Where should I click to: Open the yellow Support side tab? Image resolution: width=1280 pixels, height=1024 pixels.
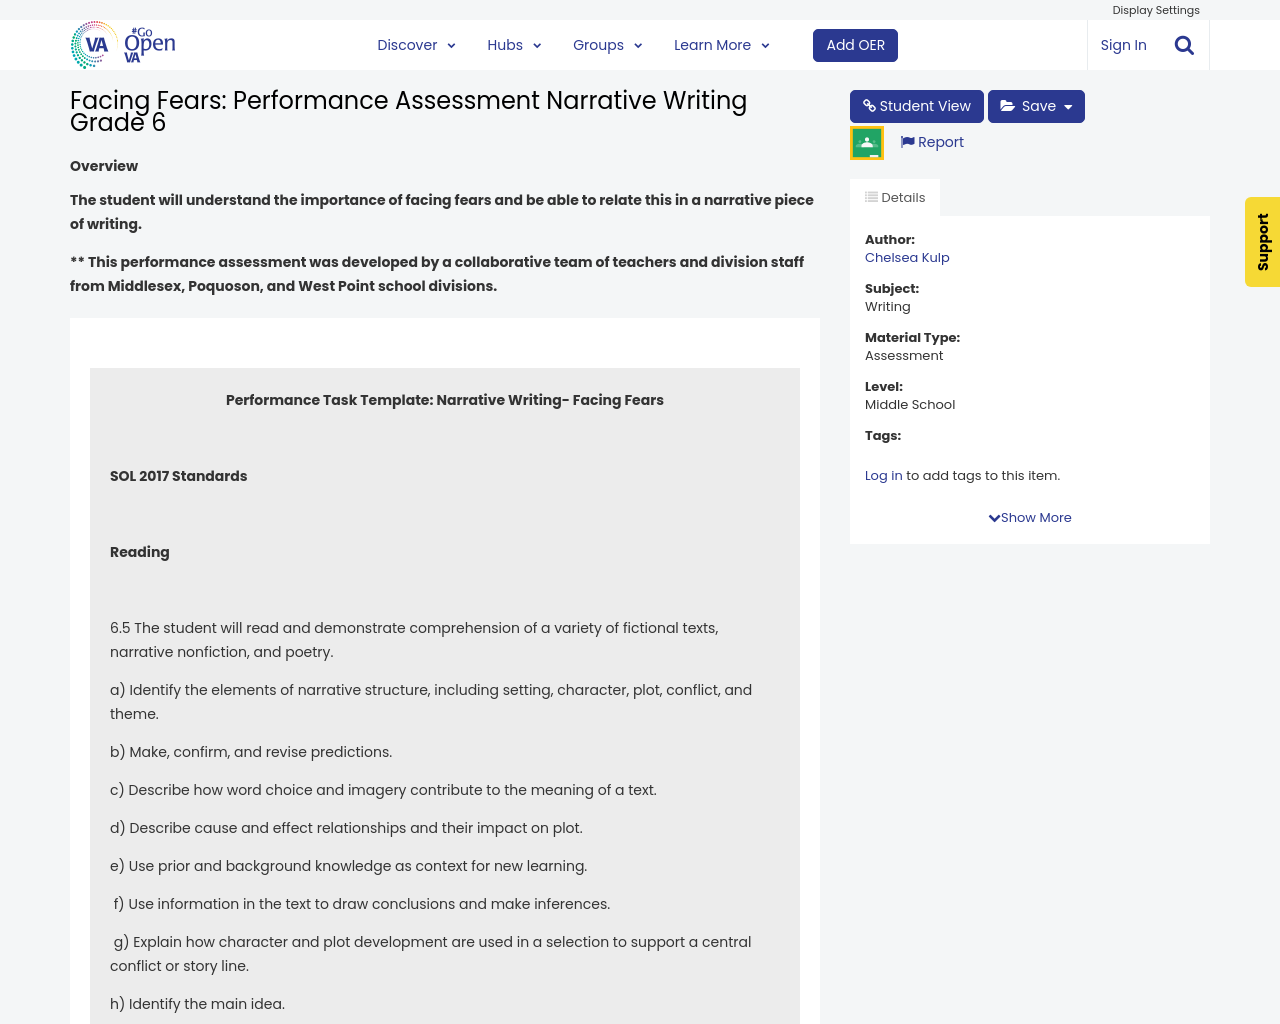pos(1262,242)
